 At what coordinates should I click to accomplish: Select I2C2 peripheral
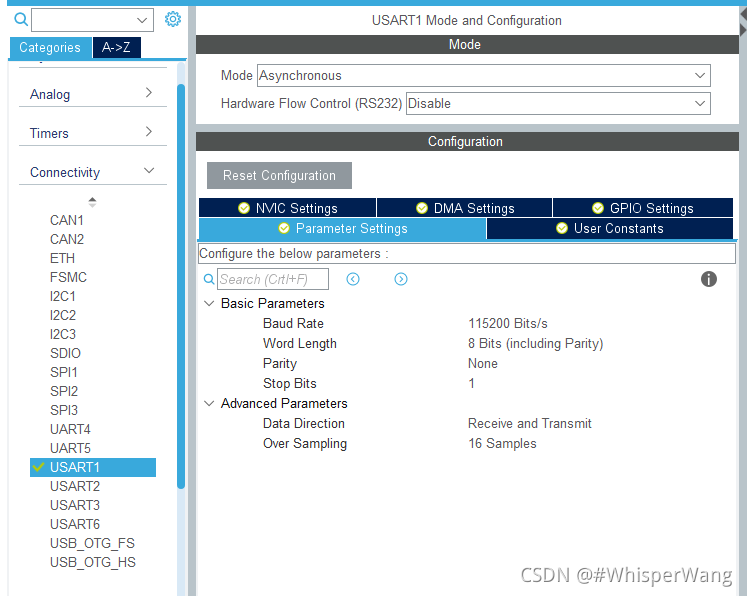pyautogui.click(x=62, y=315)
